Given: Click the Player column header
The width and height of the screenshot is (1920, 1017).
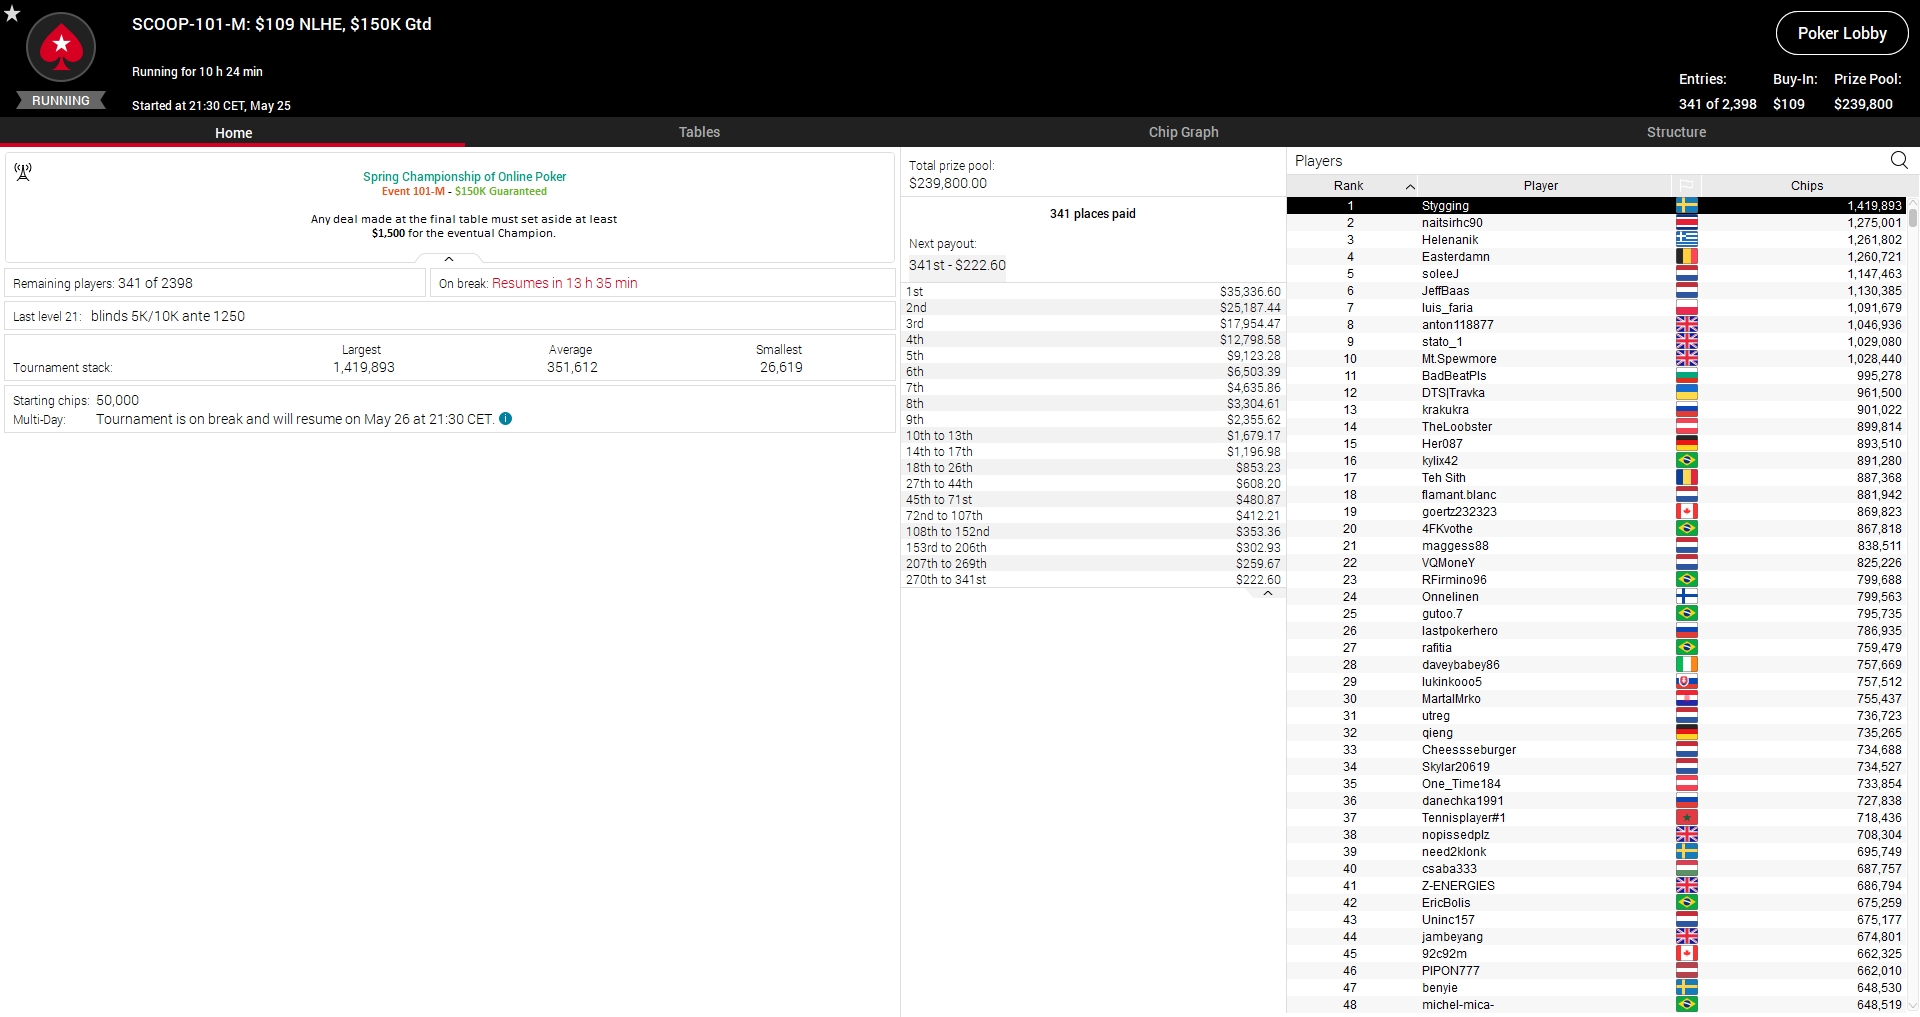Looking at the screenshot, I should tap(1541, 186).
